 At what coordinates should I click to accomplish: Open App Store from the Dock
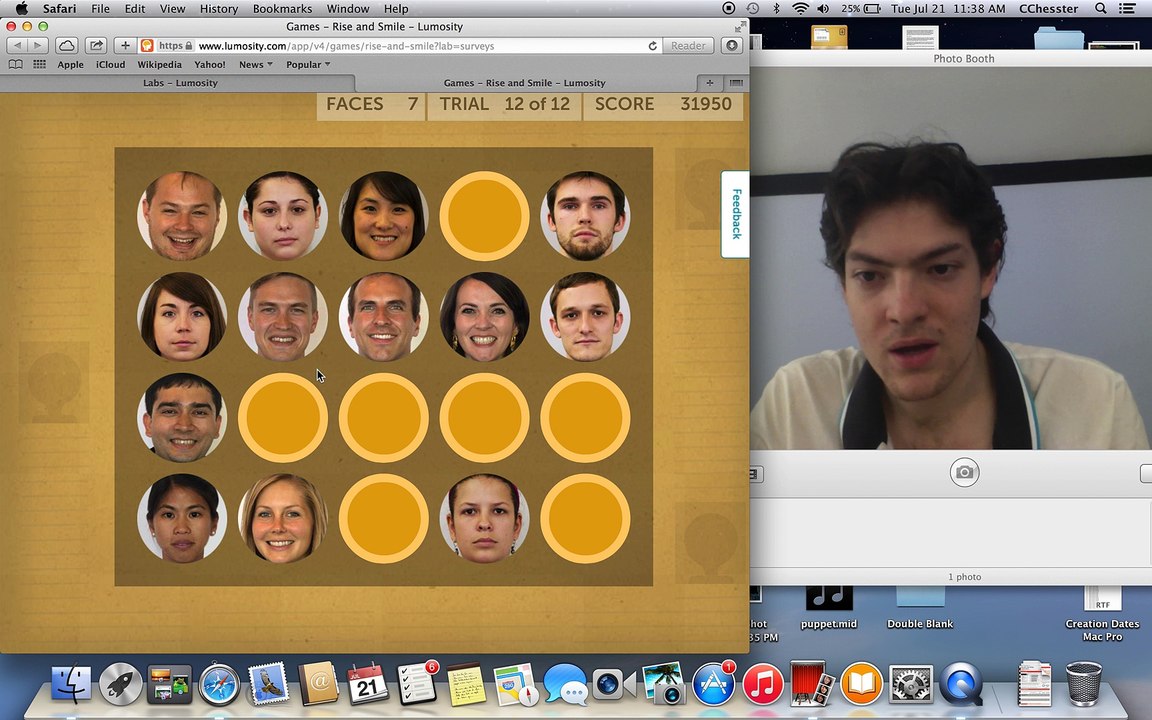pos(713,684)
